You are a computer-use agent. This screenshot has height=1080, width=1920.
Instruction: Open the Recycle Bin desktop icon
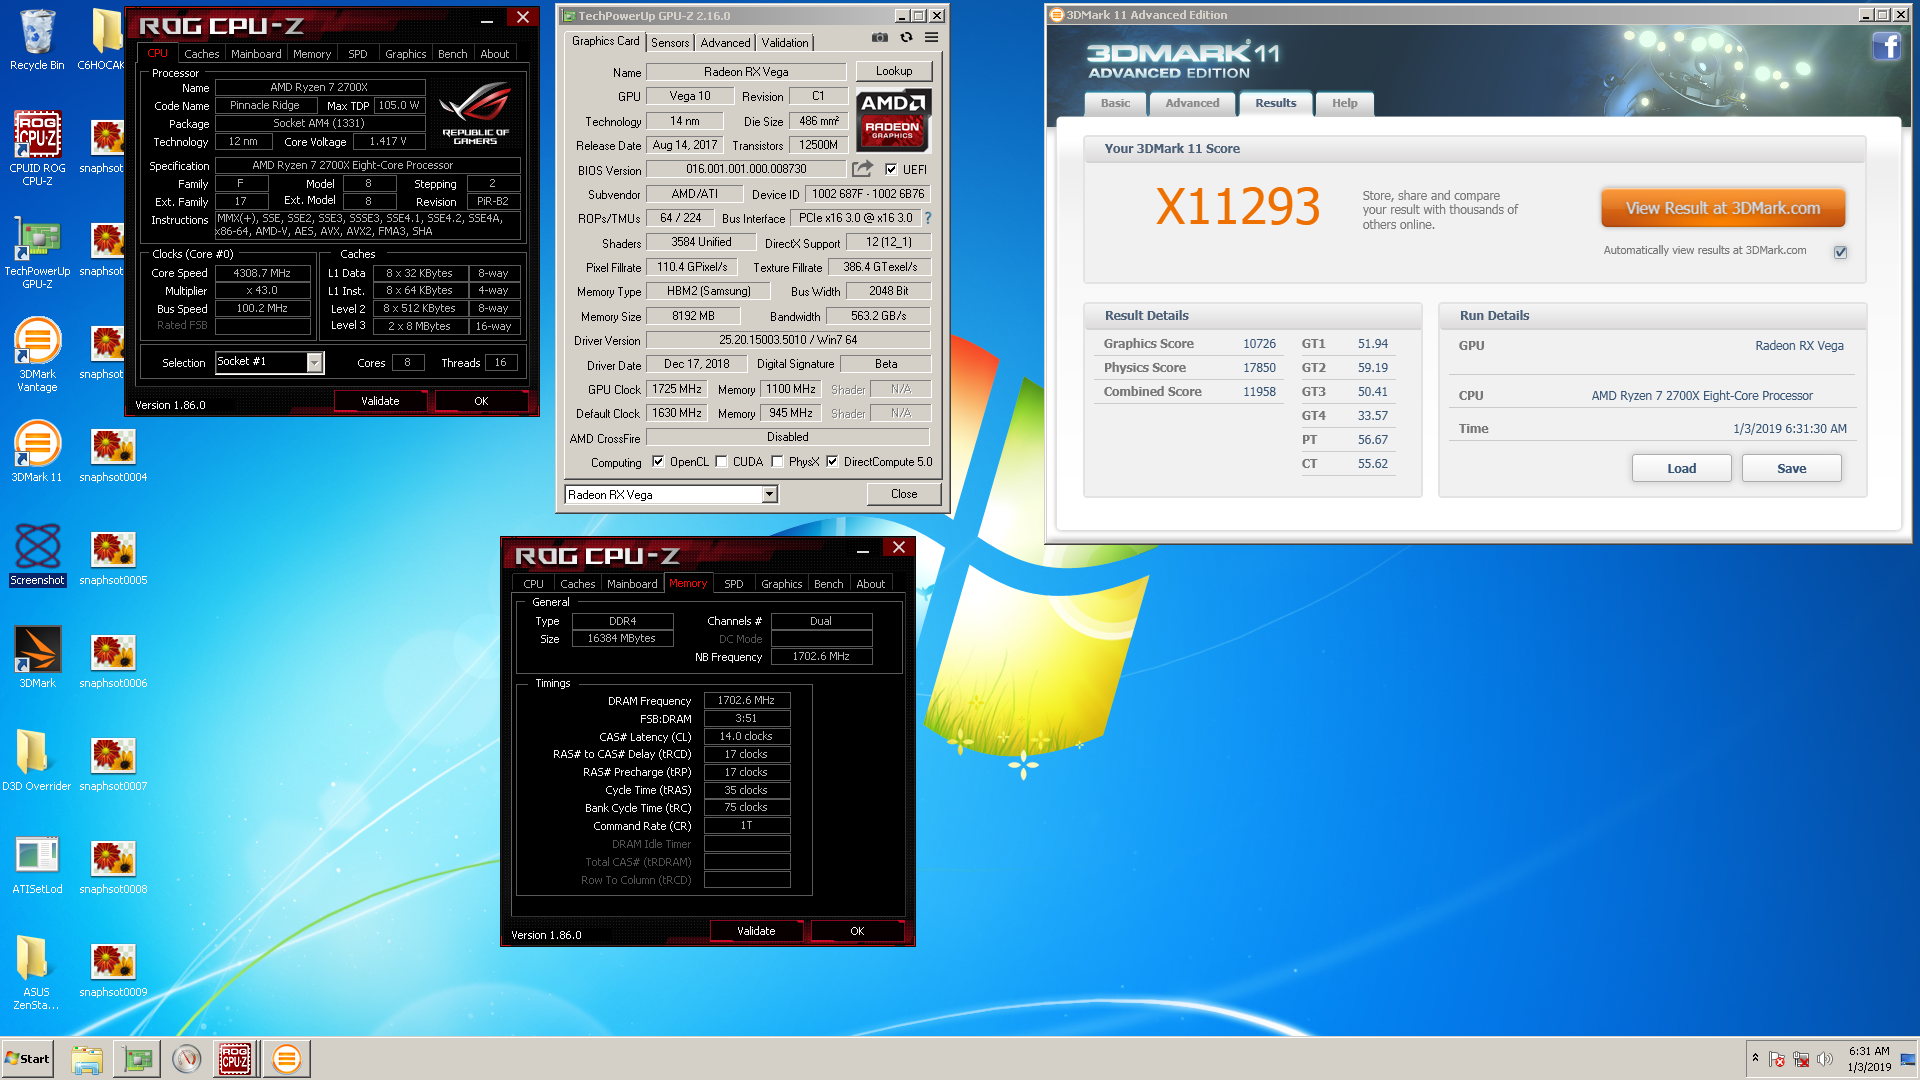37,40
